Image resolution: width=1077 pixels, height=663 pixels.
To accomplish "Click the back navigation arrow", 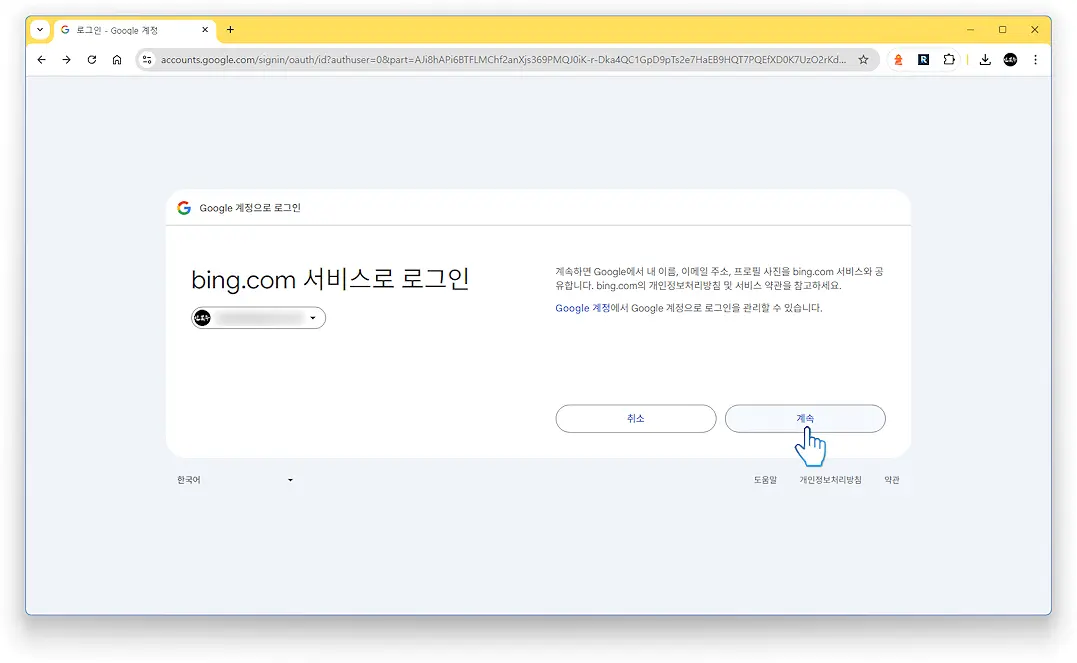I will (x=41, y=59).
